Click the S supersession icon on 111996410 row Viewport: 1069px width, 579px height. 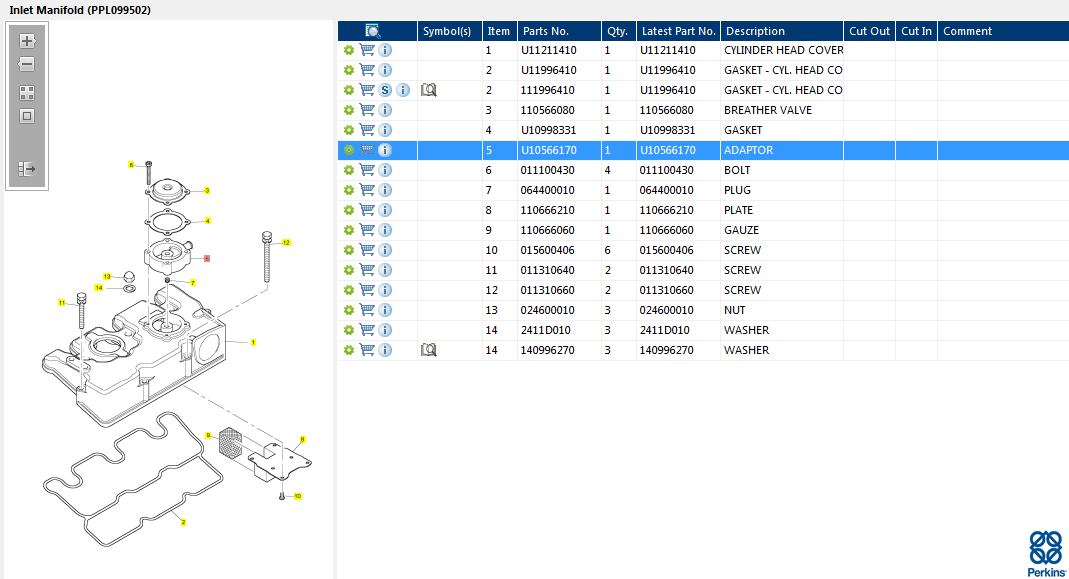[x=385, y=90]
